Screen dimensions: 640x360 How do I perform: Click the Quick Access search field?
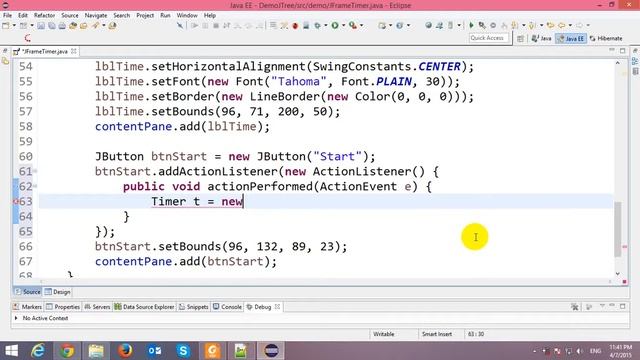tap(489, 38)
